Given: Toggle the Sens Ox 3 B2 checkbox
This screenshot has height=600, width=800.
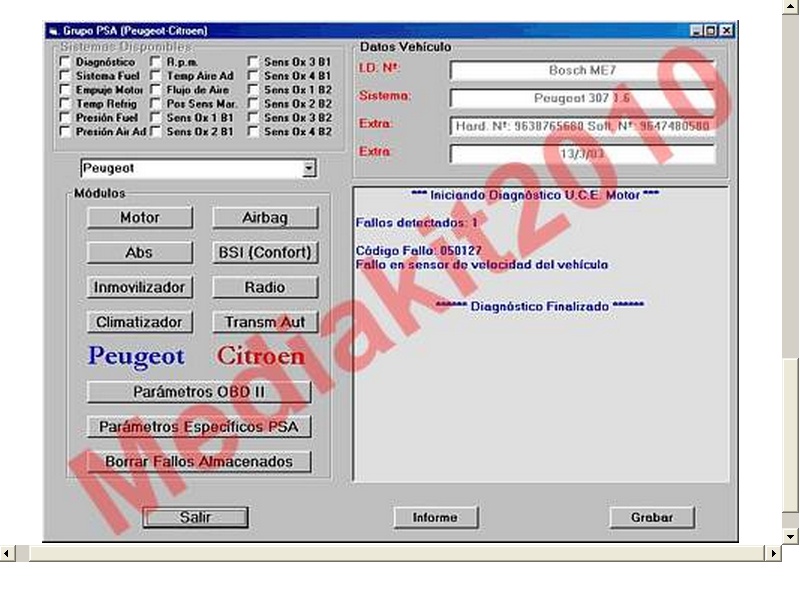Looking at the screenshot, I should (x=253, y=117).
